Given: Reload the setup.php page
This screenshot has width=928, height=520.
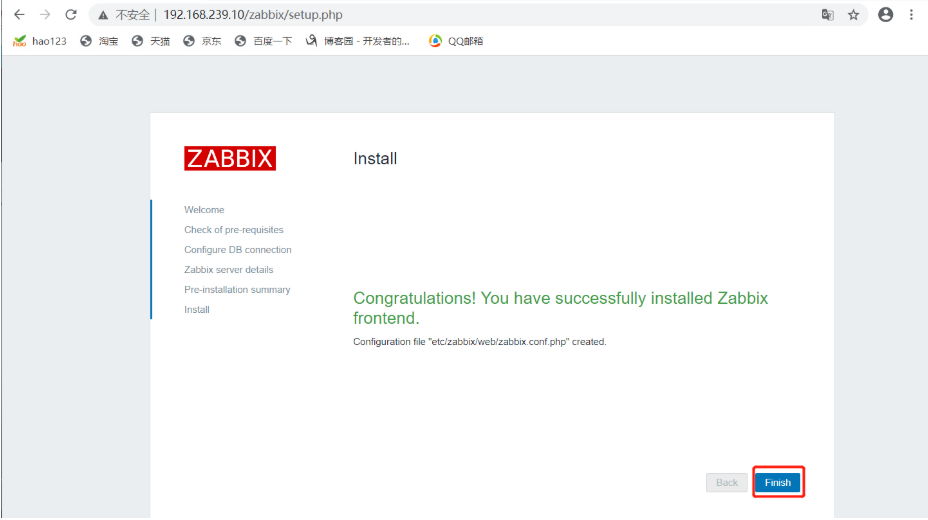Looking at the screenshot, I should (x=71, y=15).
